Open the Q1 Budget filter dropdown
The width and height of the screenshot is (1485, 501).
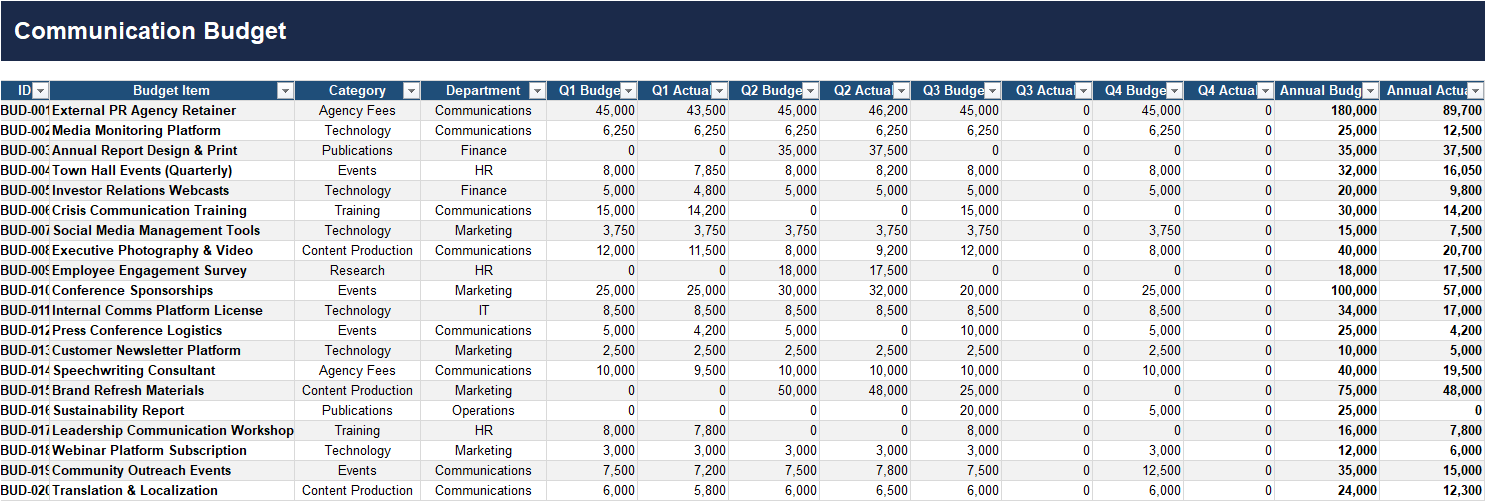pos(628,91)
